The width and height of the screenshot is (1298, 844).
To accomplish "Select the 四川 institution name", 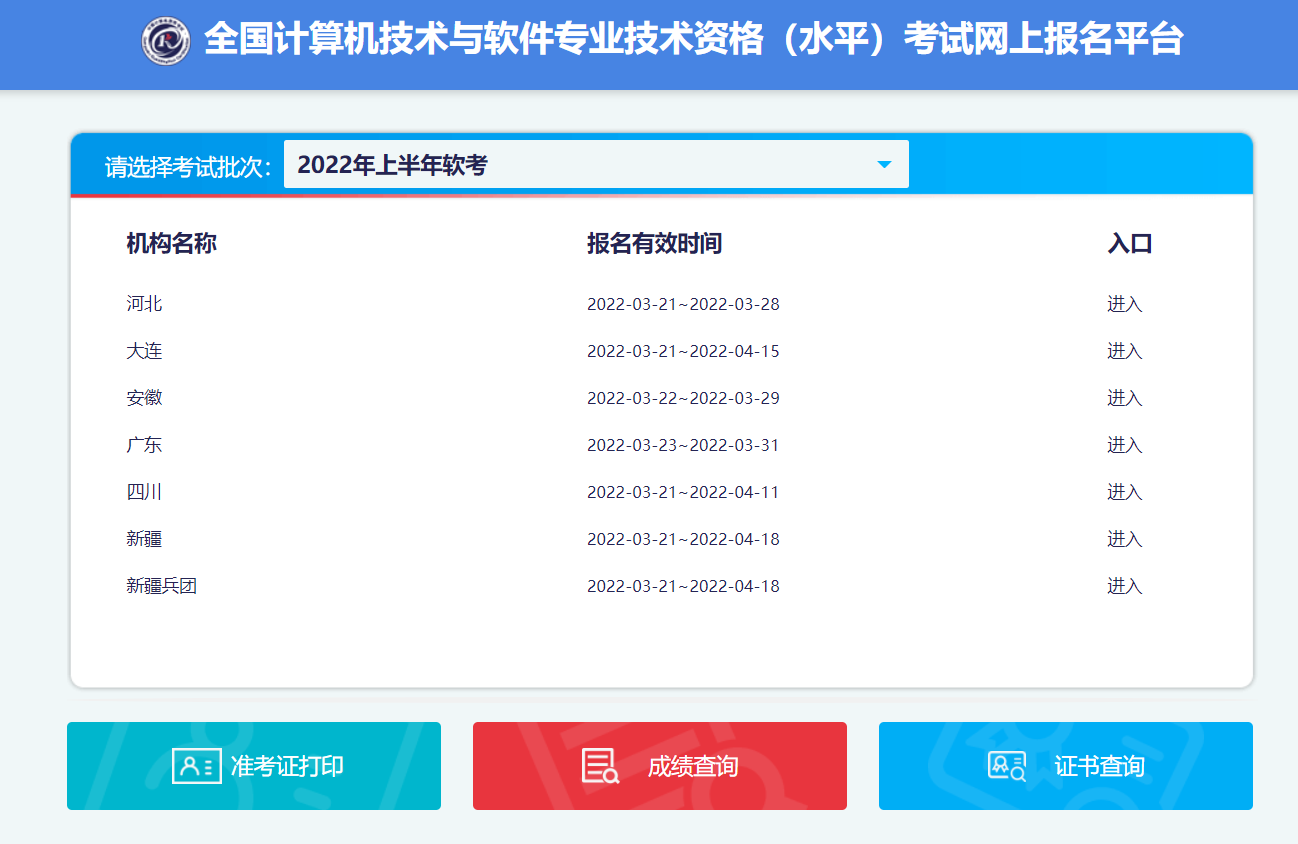I will coord(144,492).
